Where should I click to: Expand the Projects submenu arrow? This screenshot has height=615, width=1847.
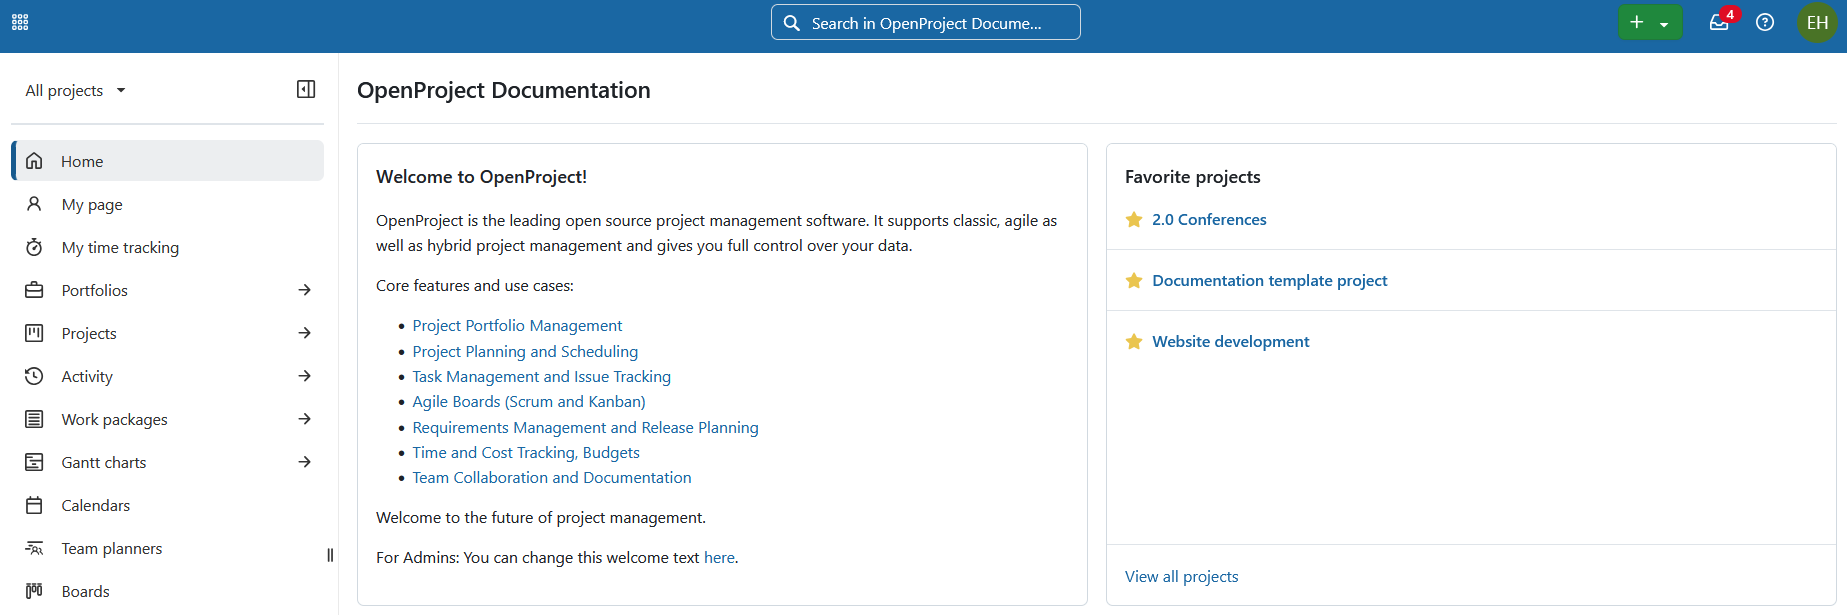[x=305, y=333]
